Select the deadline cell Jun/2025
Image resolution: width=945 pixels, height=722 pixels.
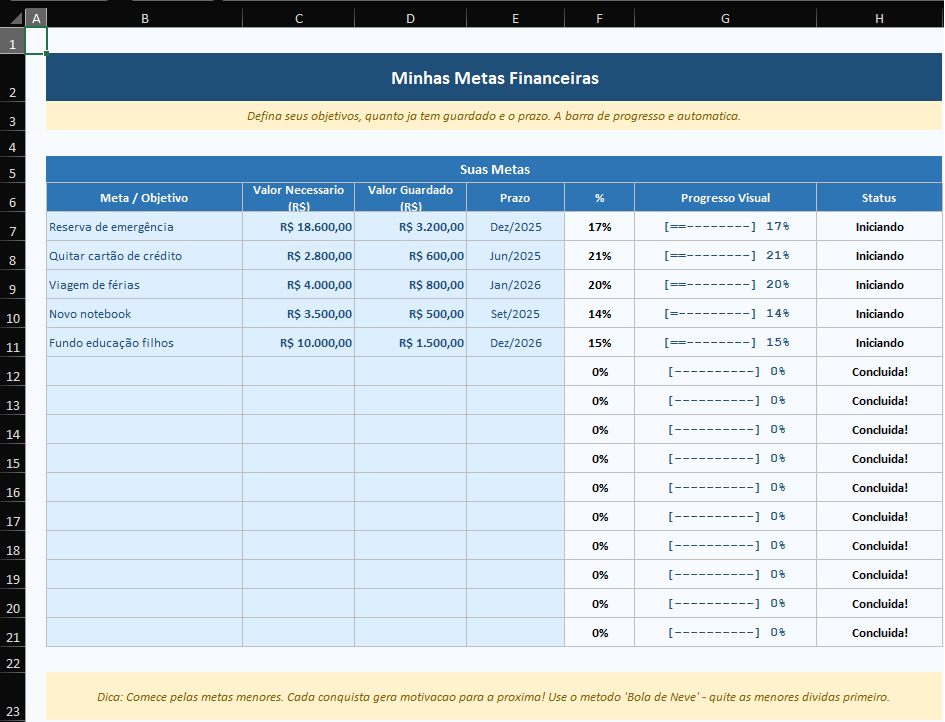coord(515,256)
